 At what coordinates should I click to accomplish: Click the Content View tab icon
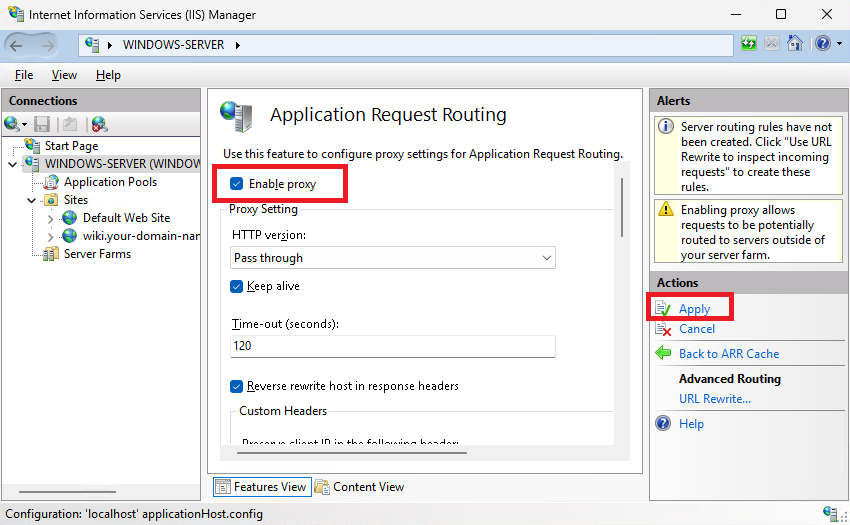(322, 487)
